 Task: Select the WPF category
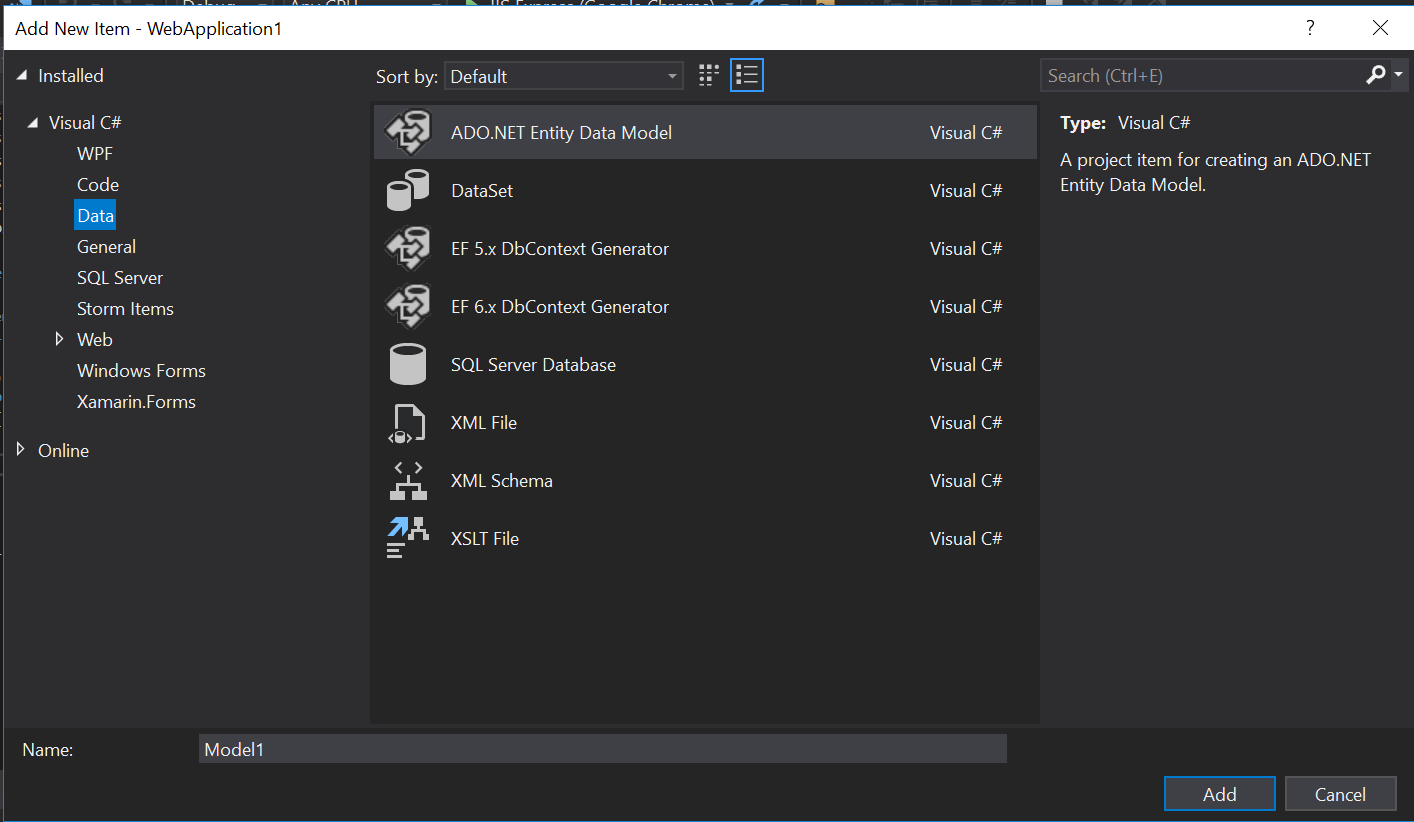click(95, 153)
